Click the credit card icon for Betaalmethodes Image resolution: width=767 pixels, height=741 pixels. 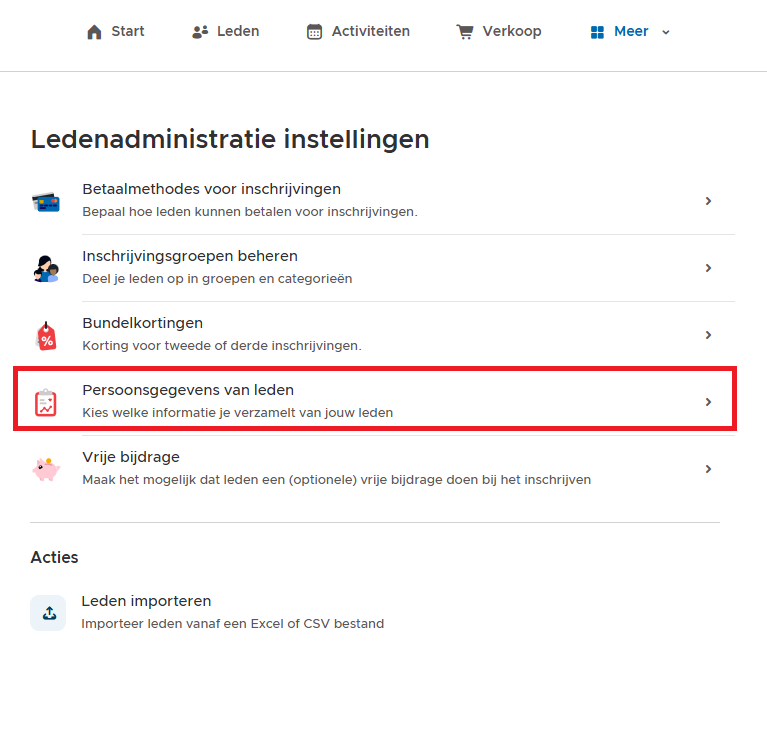point(46,202)
